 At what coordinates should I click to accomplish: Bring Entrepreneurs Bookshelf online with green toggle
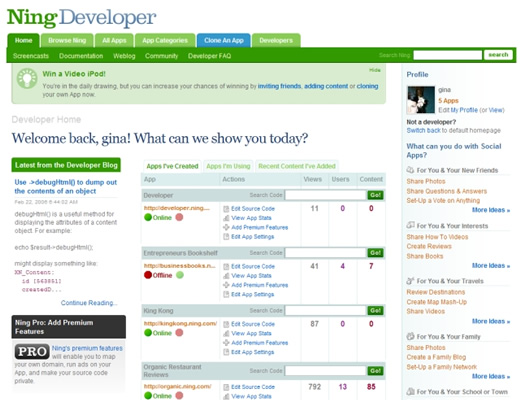coord(180,275)
